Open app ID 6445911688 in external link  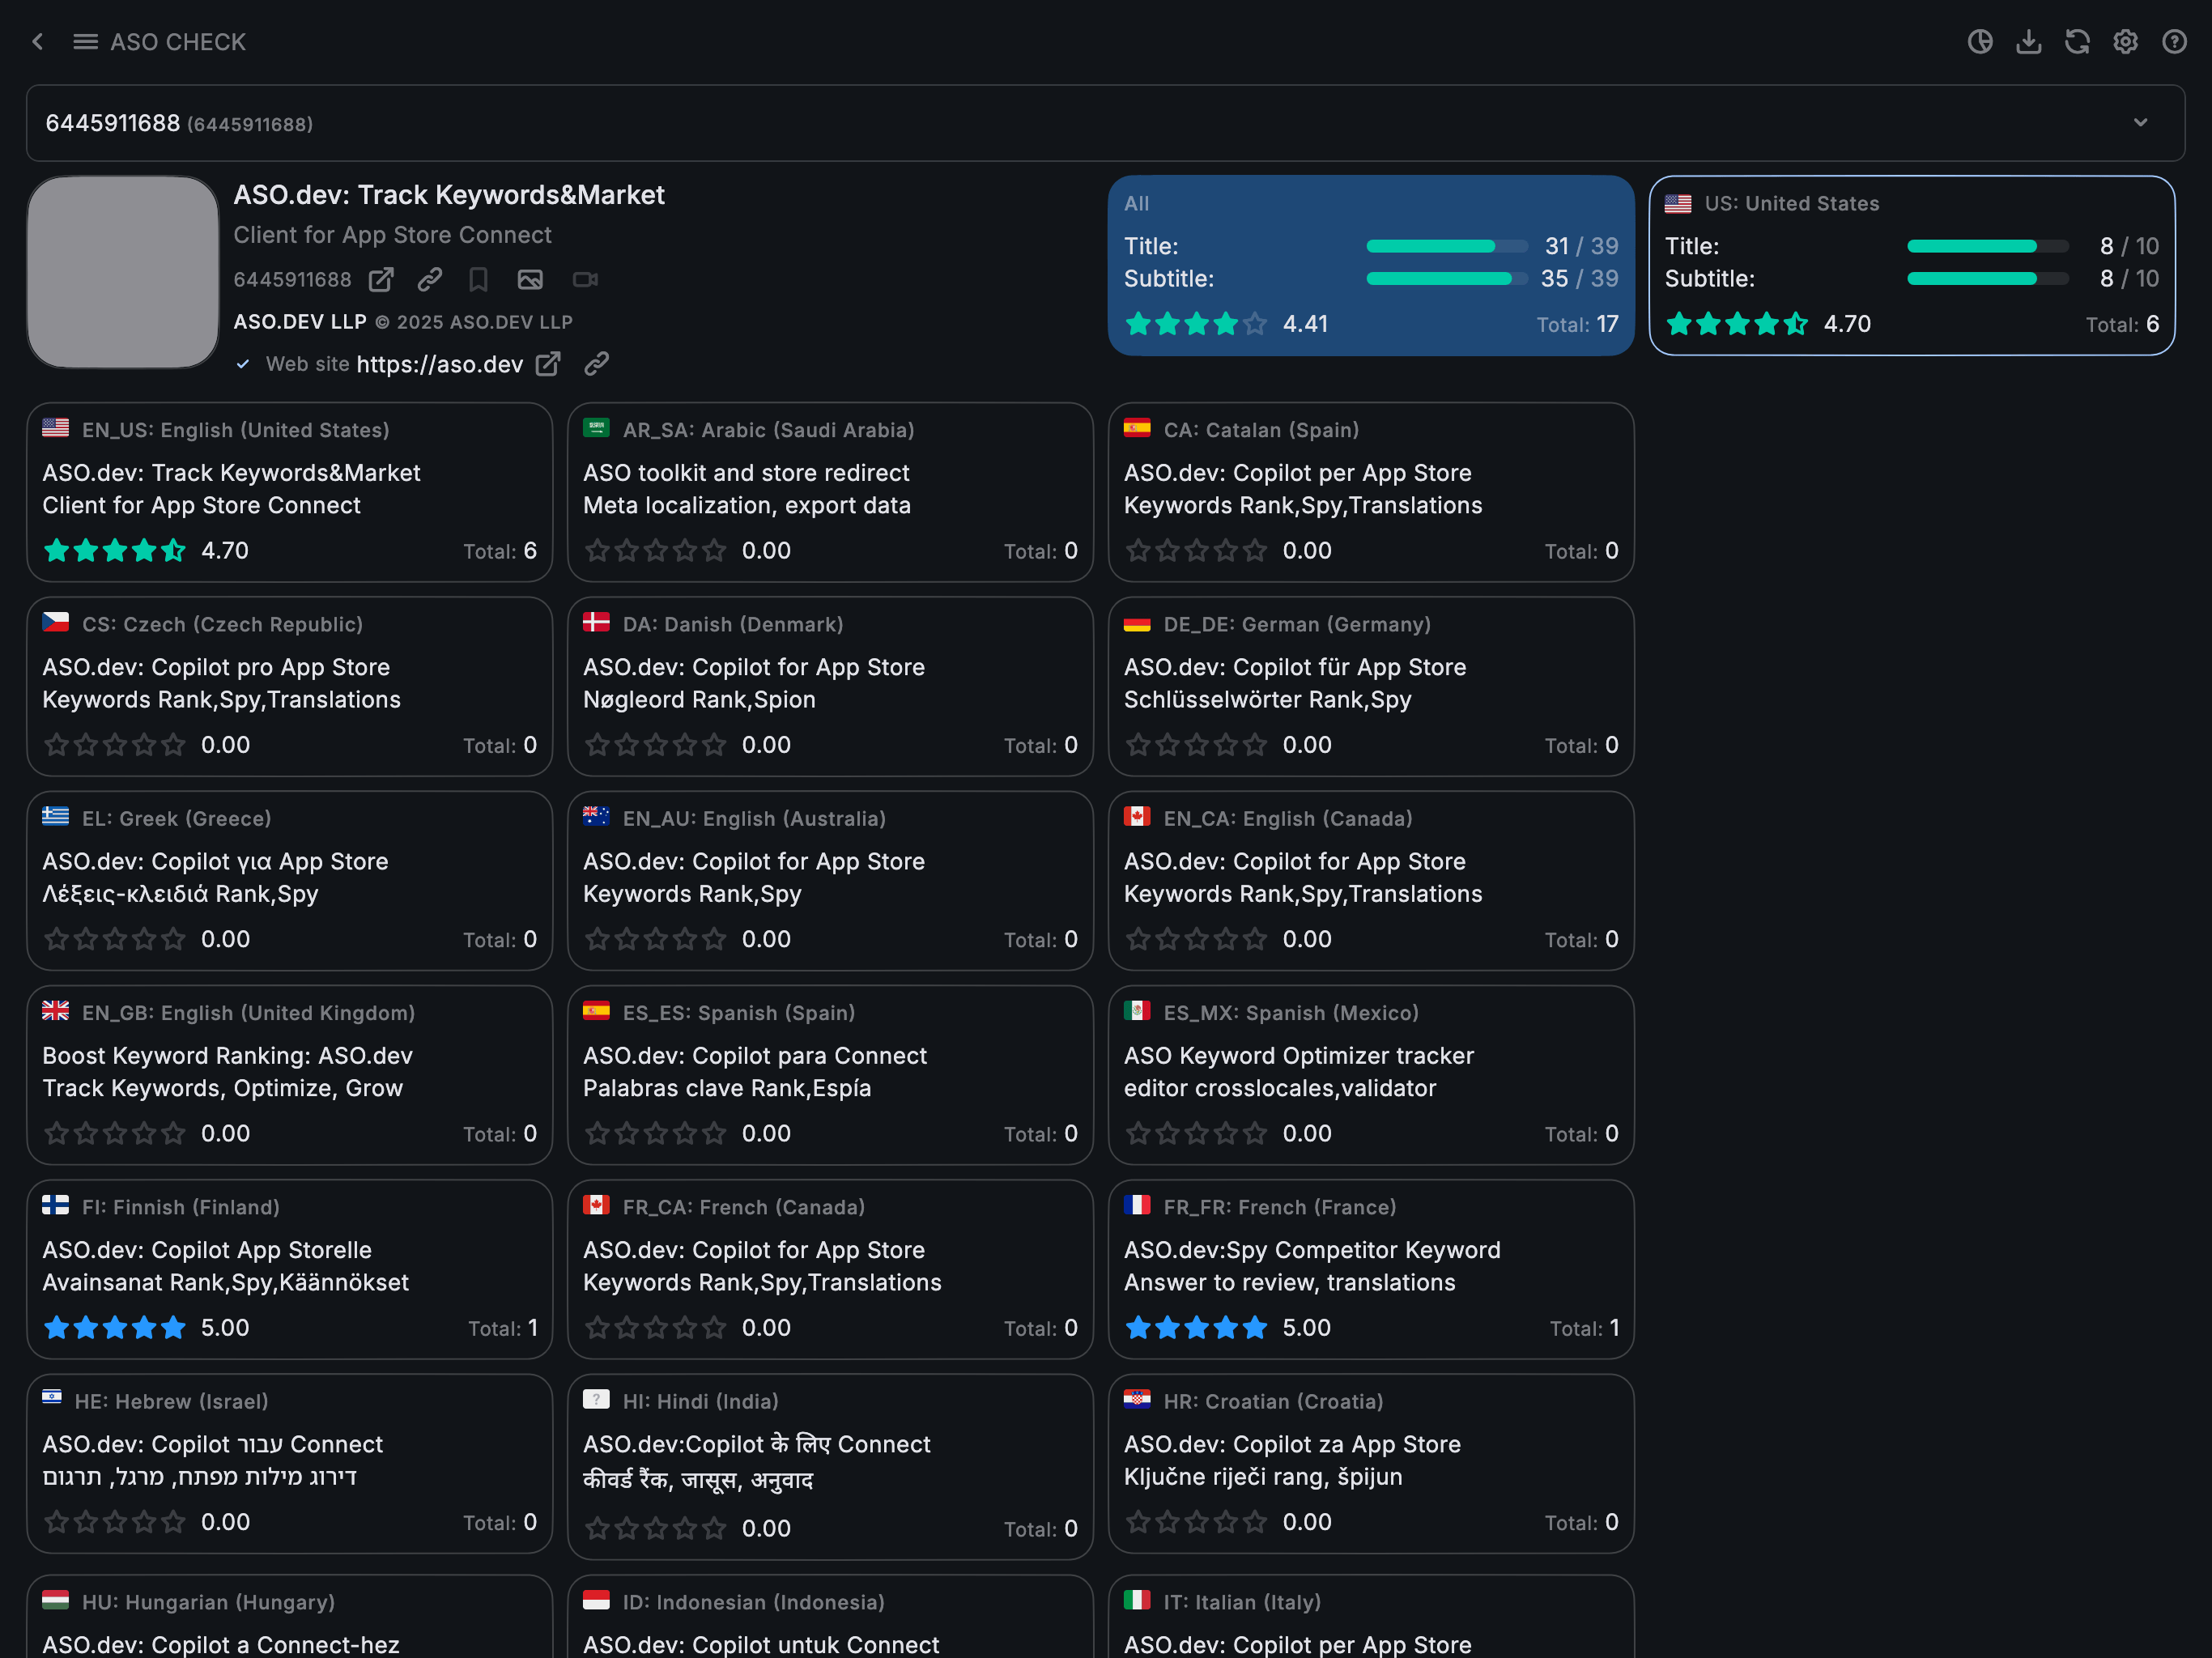[x=381, y=280]
